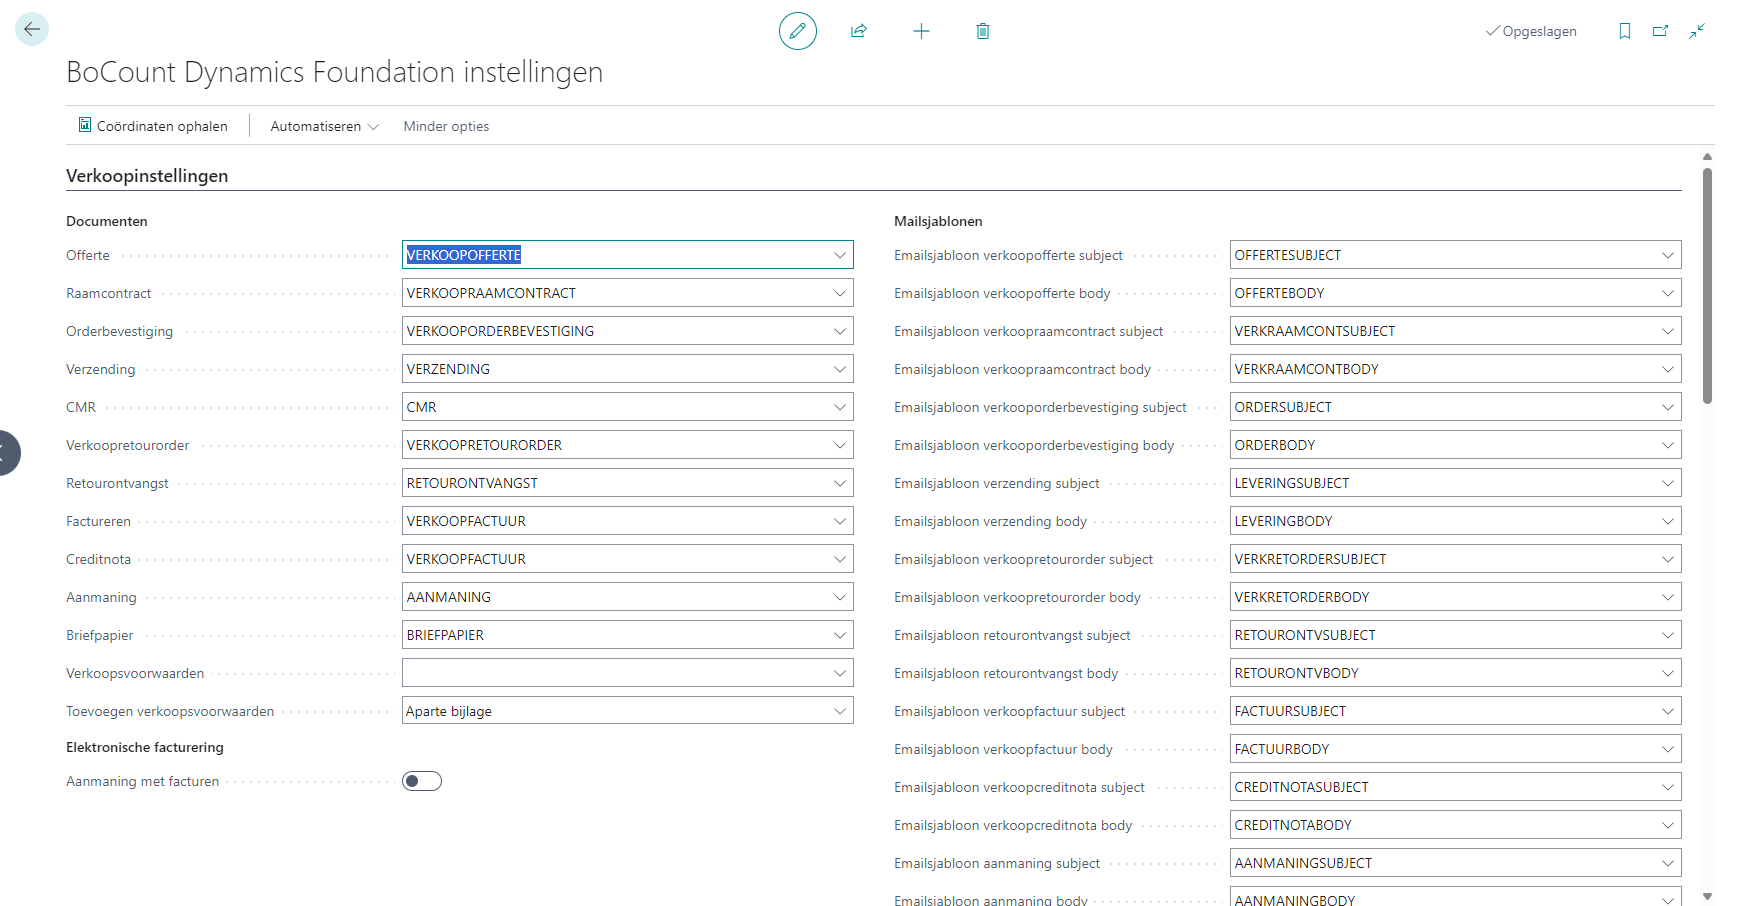The image size is (1748, 906).
Task: Open the CMR dropdown arrow
Action: coord(840,407)
